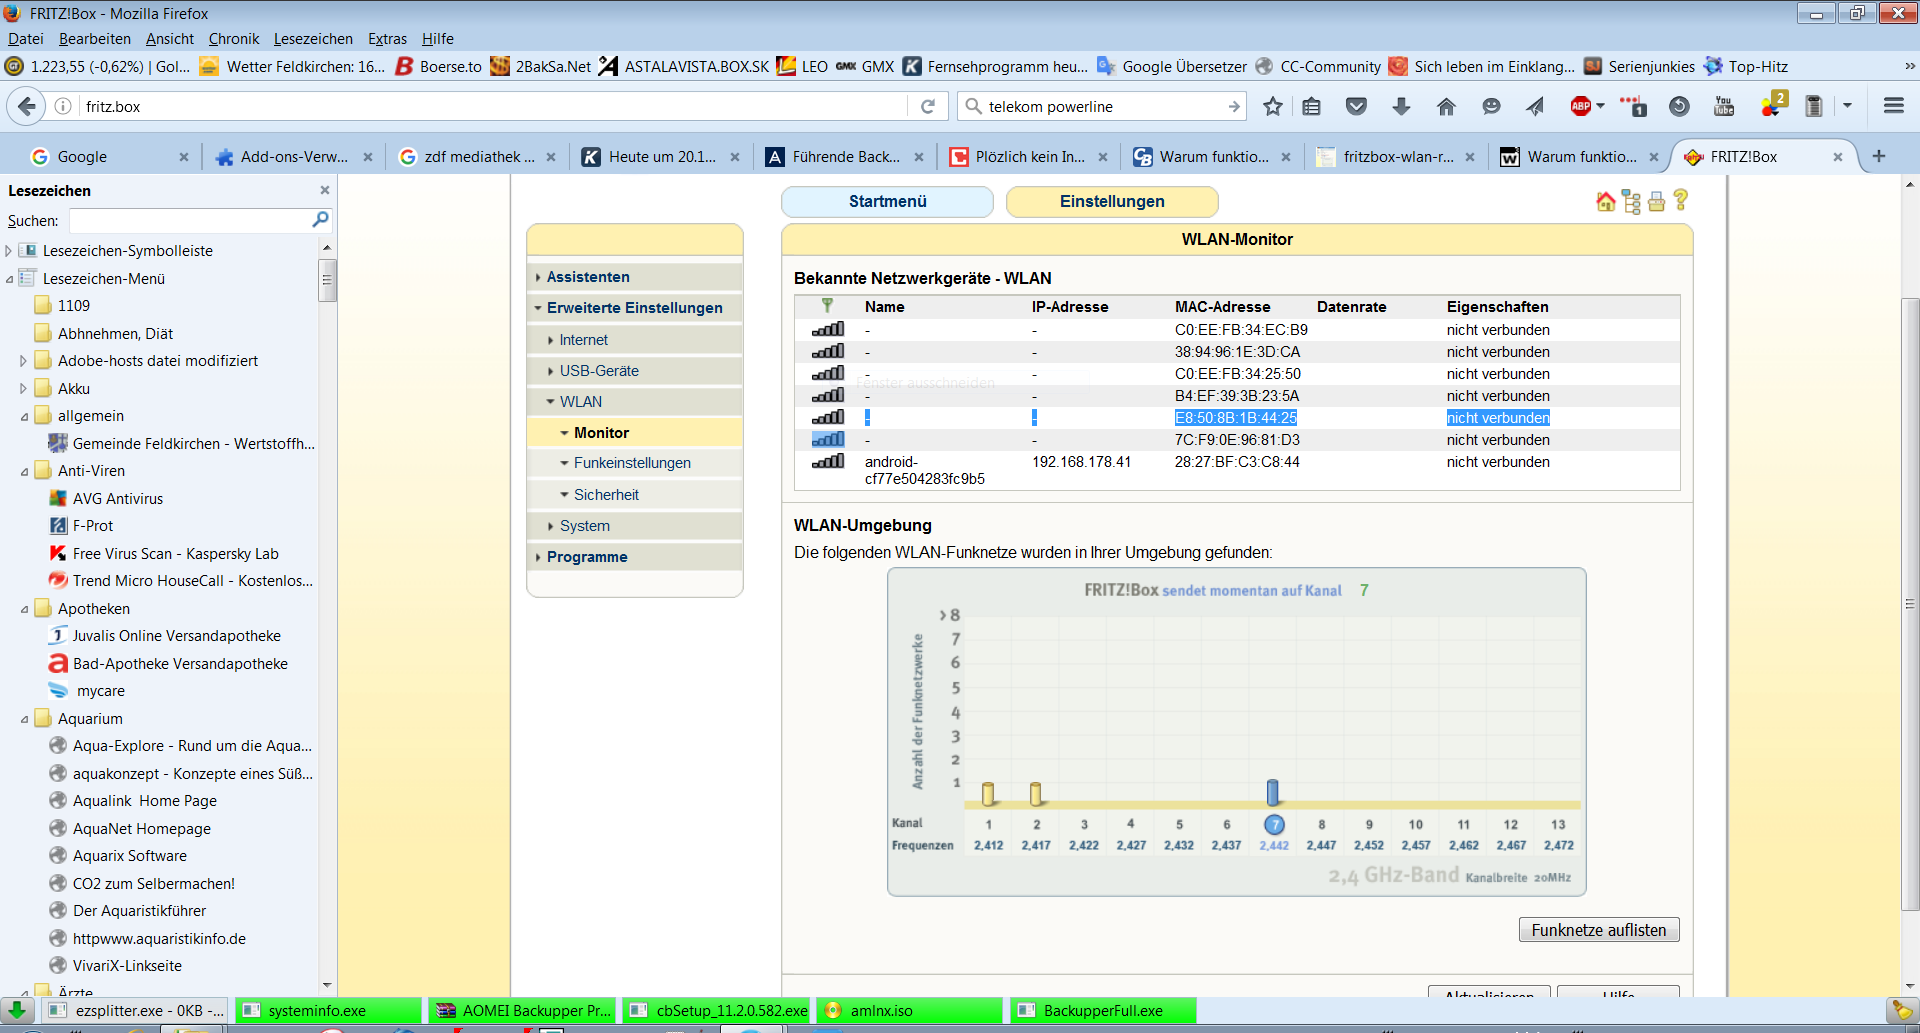Screen dimensions: 1920x1033
Task: Collapse the Aquarium bookmark folder
Action: click(24, 719)
